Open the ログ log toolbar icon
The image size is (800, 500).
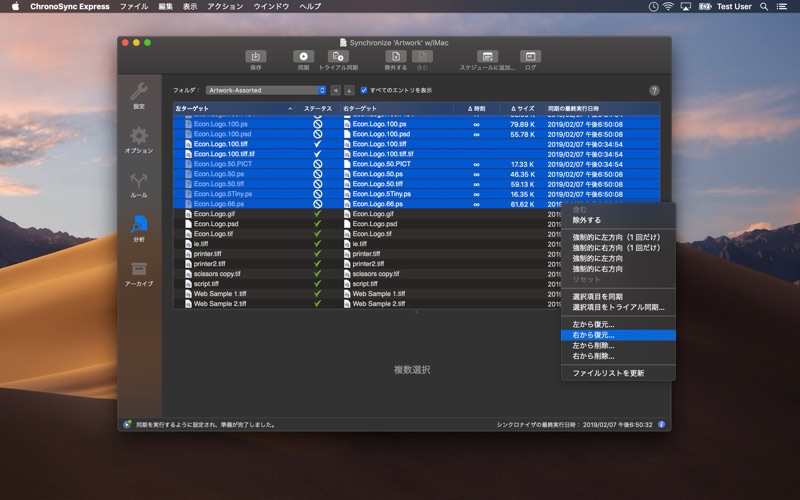[530, 57]
